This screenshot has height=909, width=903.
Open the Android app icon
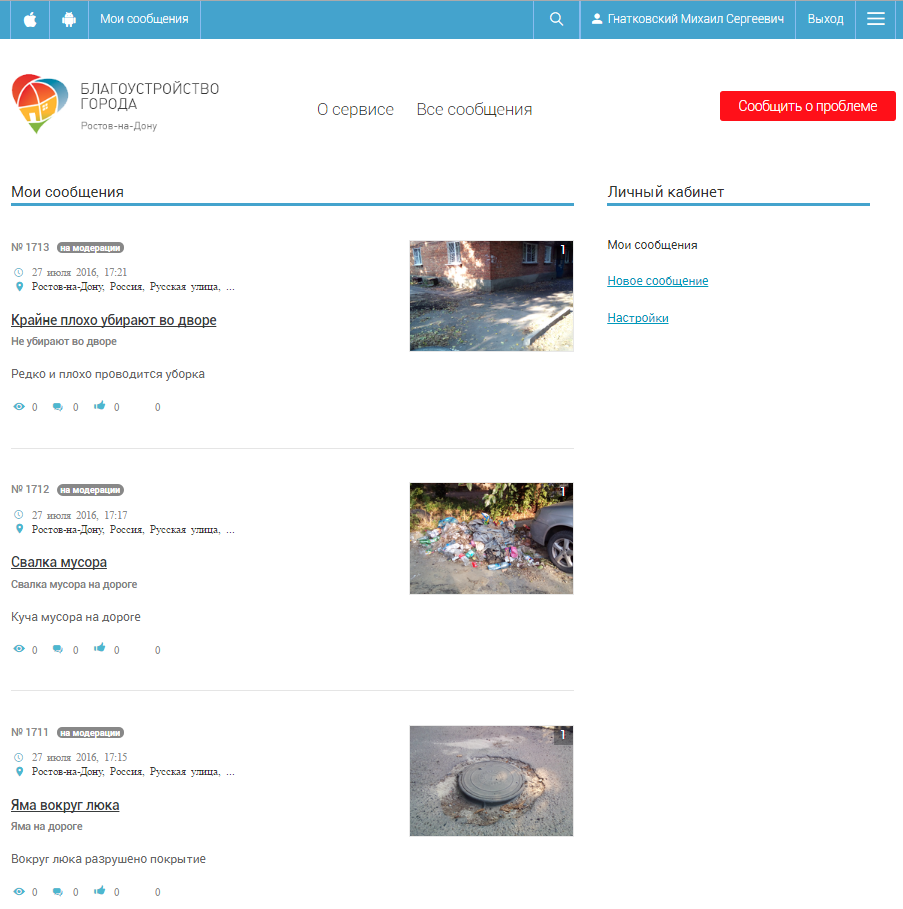pyautogui.click(x=69, y=20)
